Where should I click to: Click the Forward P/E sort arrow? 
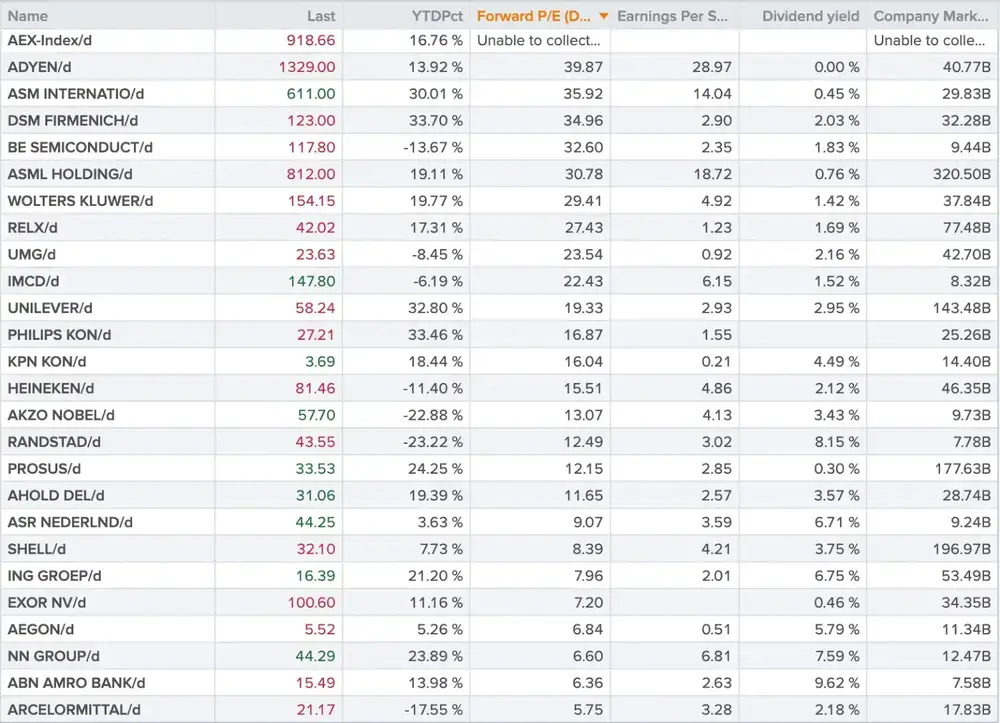point(603,17)
